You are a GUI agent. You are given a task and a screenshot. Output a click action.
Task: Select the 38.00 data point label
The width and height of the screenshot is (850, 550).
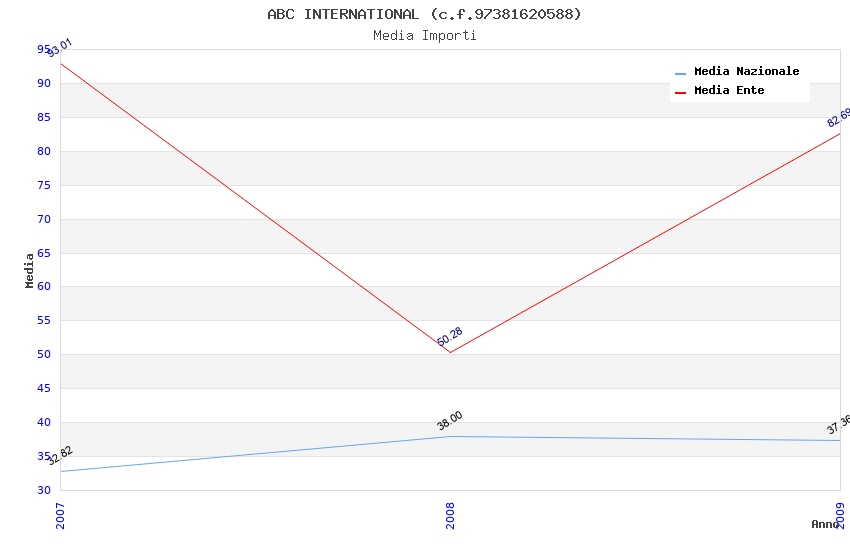click(x=450, y=421)
